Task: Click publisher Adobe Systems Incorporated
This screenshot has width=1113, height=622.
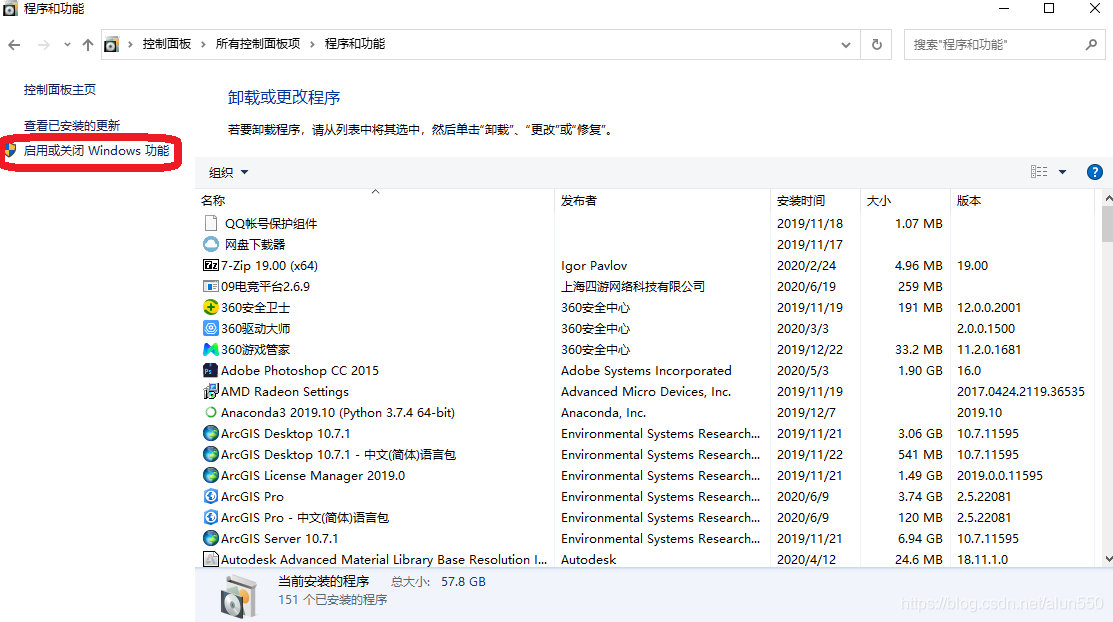Action: [x=646, y=371]
